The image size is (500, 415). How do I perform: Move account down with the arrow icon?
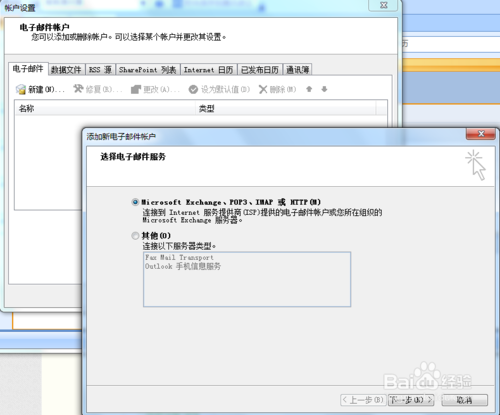324,89
